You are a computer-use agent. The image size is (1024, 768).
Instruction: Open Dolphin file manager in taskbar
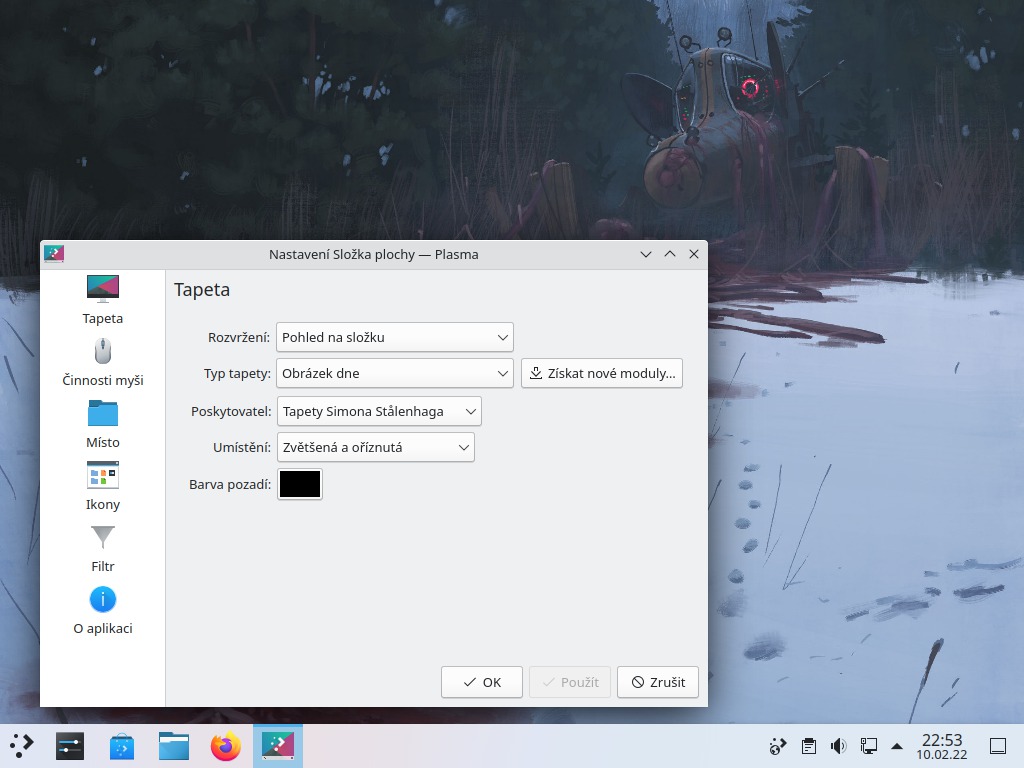pyautogui.click(x=174, y=746)
